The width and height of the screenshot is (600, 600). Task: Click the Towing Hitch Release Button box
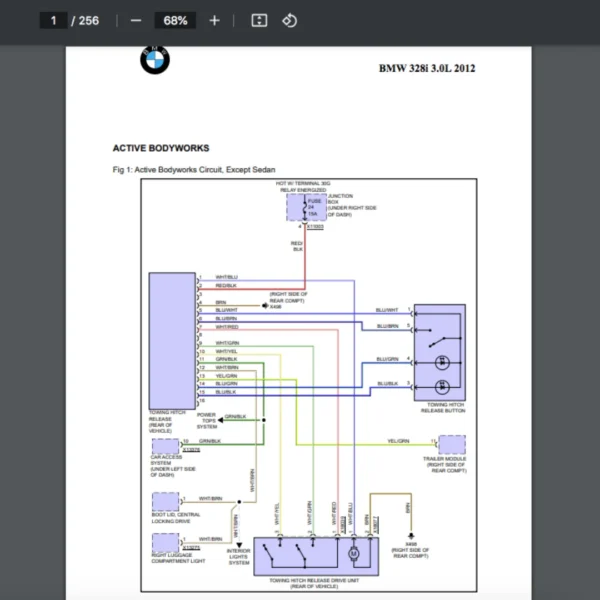438,351
